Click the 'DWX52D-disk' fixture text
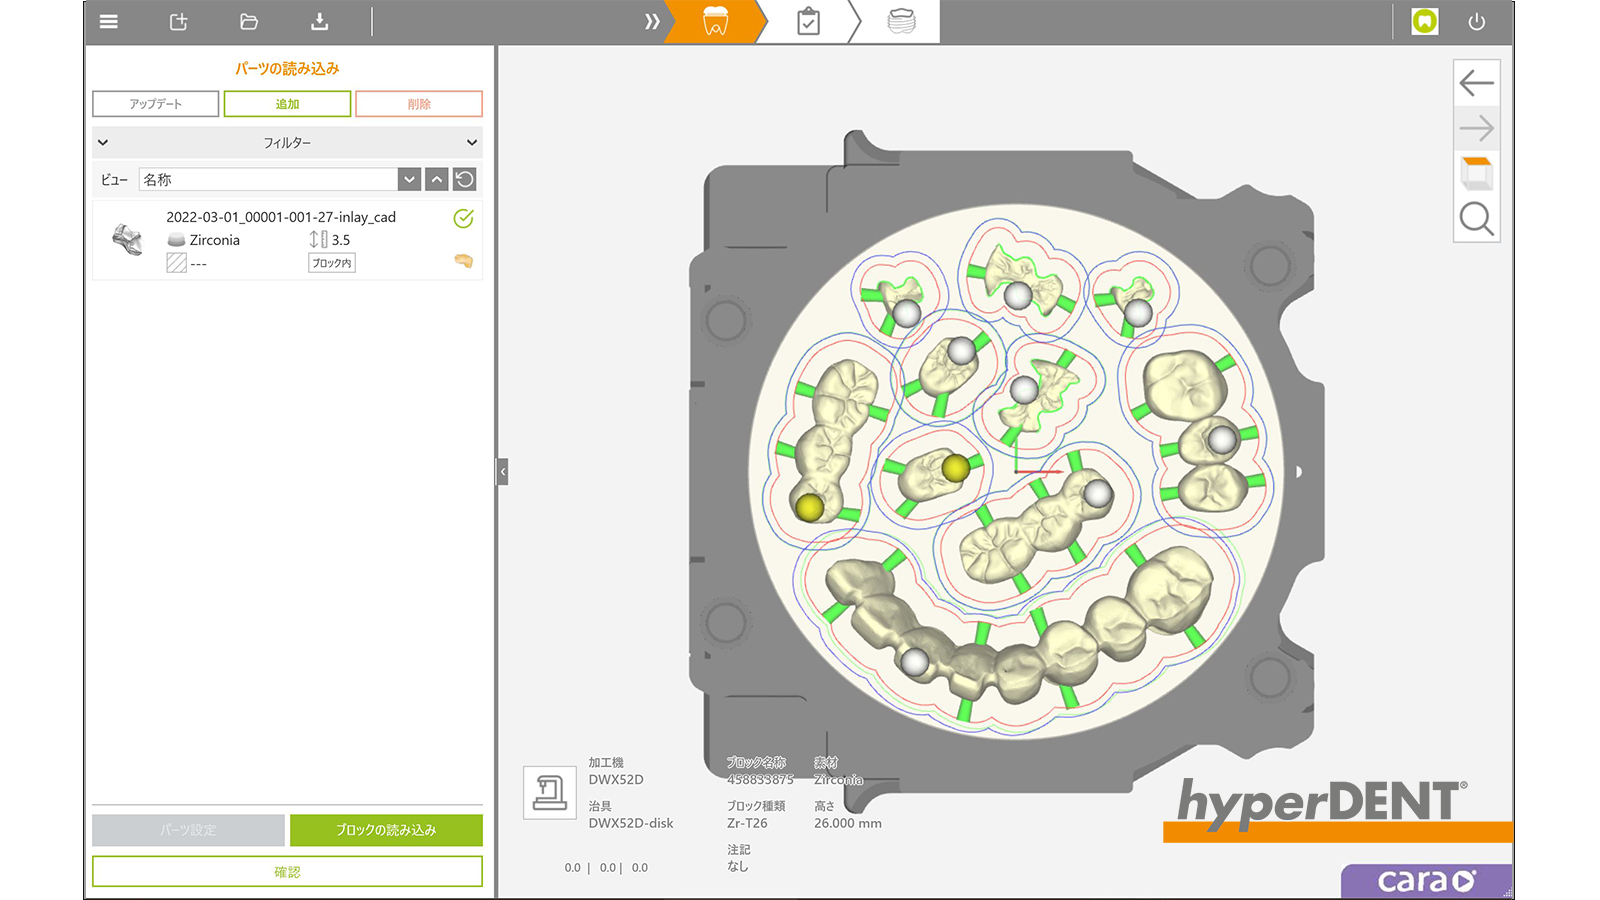 click(631, 823)
